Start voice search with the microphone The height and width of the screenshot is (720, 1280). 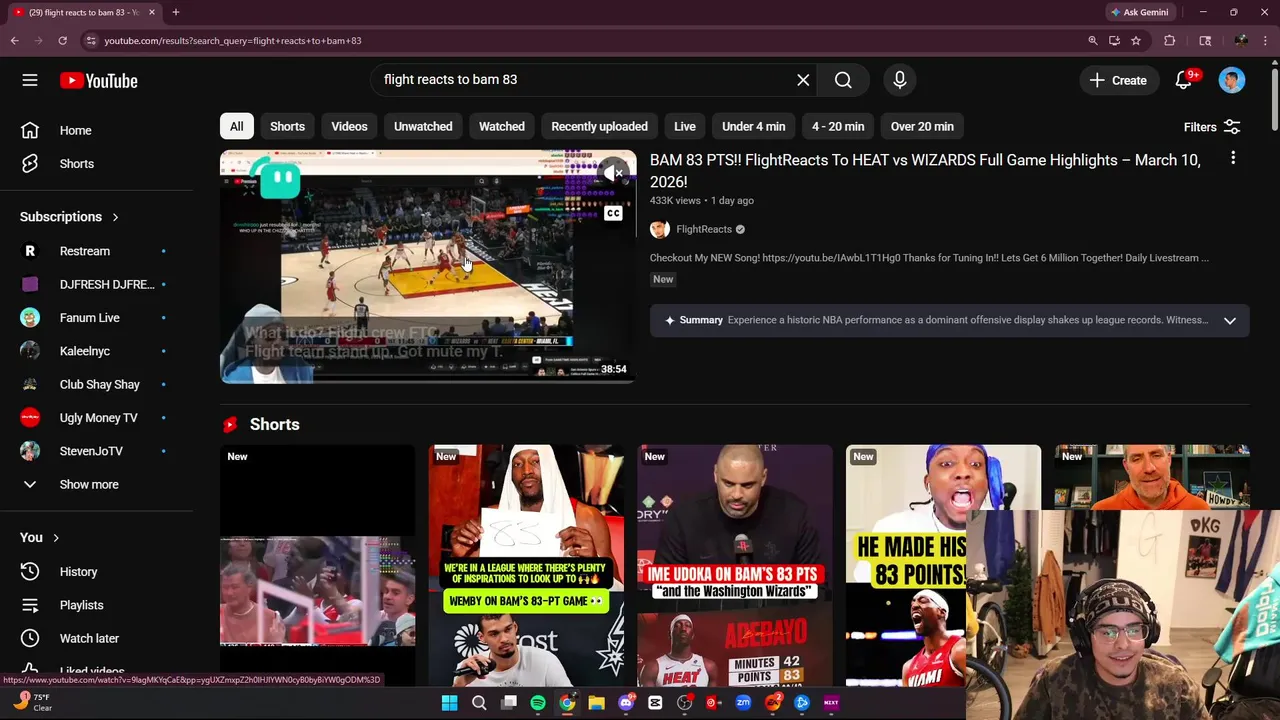899,80
